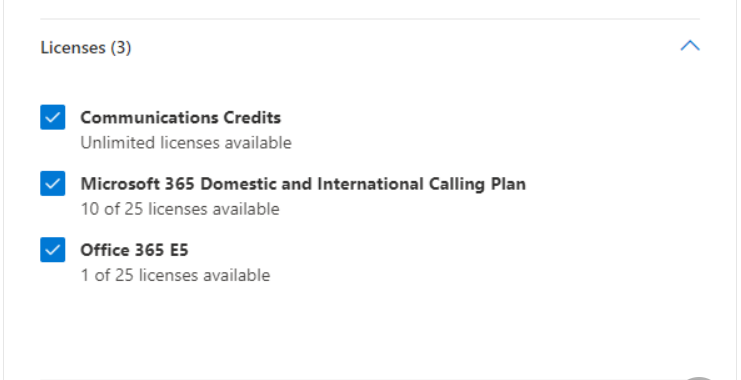The width and height of the screenshot is (741, 380).
Task: Uncheck the Communications Credits checkbox
Action: (52, 117)
